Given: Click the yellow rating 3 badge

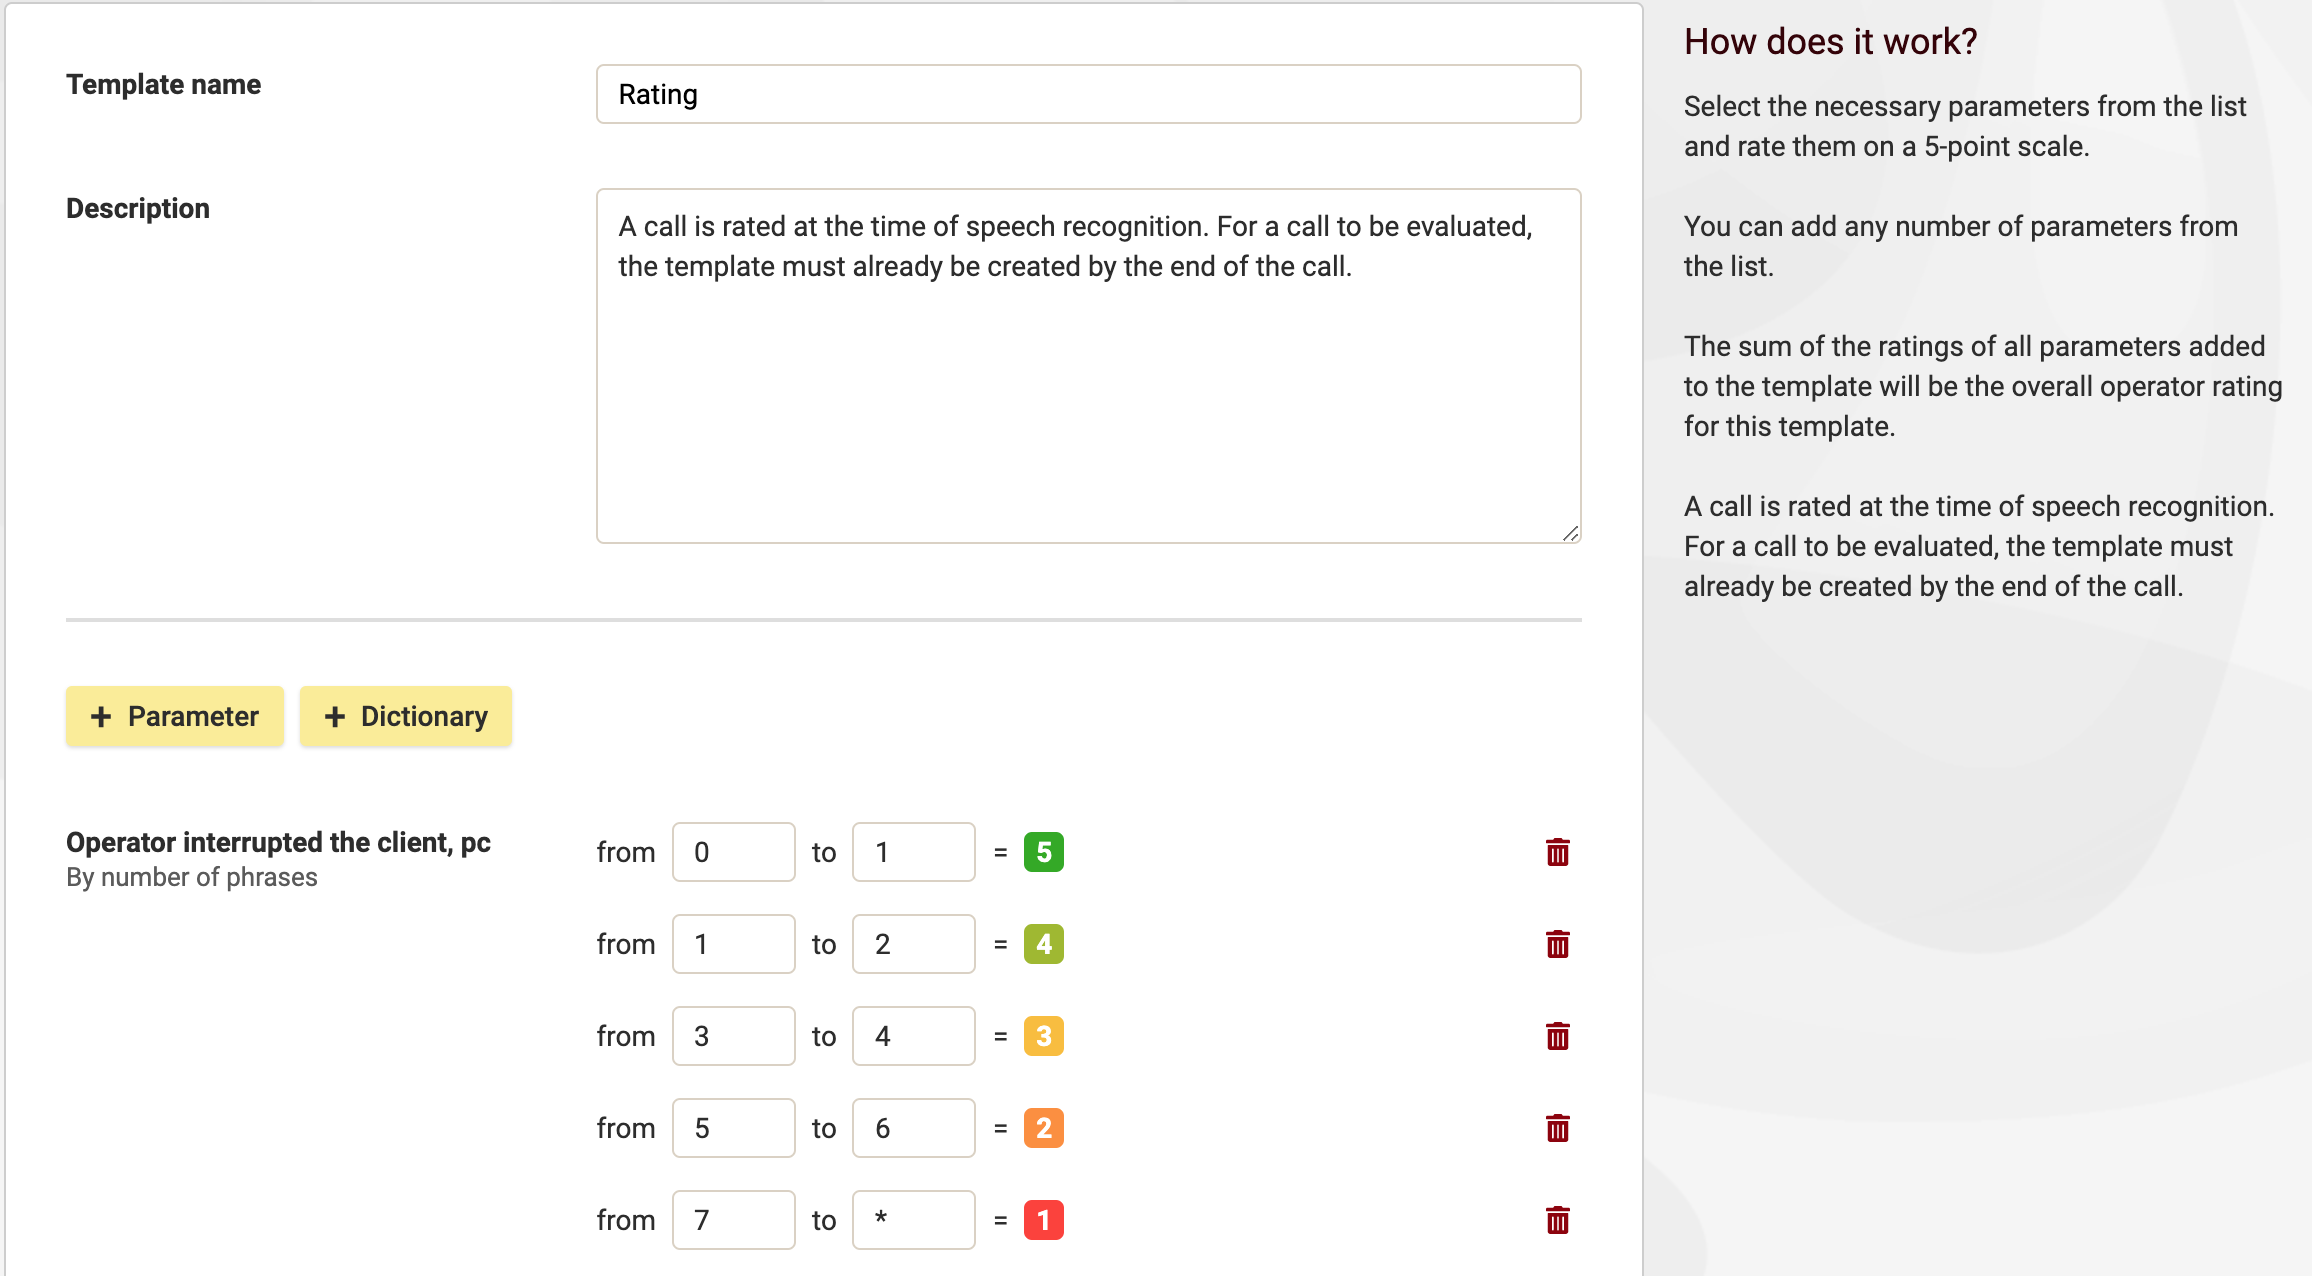Looking at the screenshot, I should (1043, 1036).
